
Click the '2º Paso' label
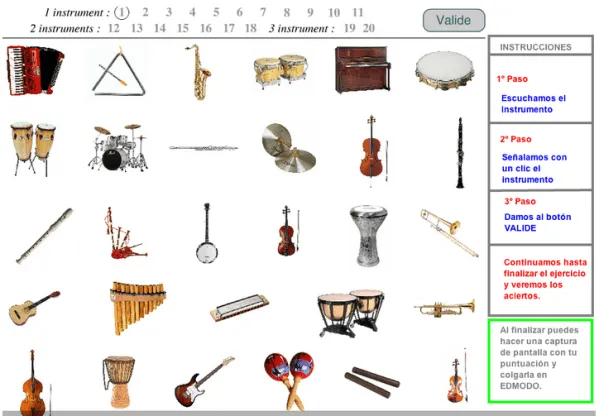[516, 139]
